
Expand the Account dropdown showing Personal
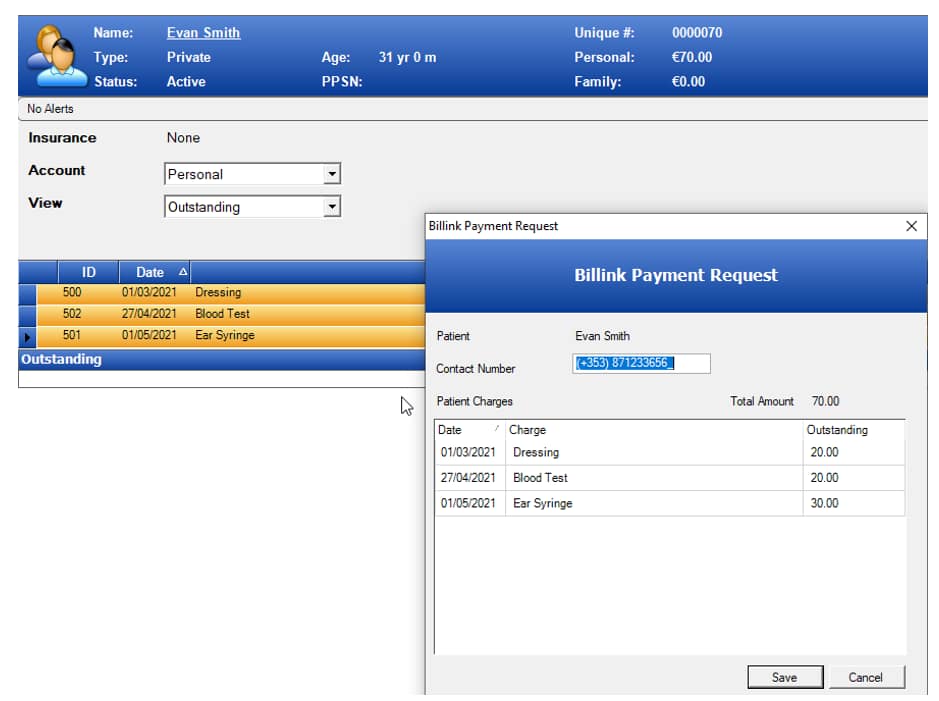(x=332, y=174)
